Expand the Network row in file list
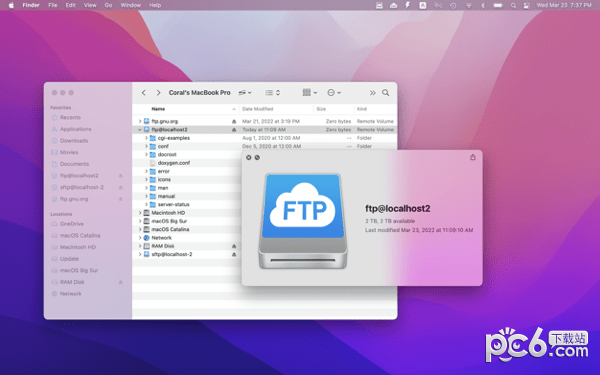600x375 pixels. click(x=140, y=238)
